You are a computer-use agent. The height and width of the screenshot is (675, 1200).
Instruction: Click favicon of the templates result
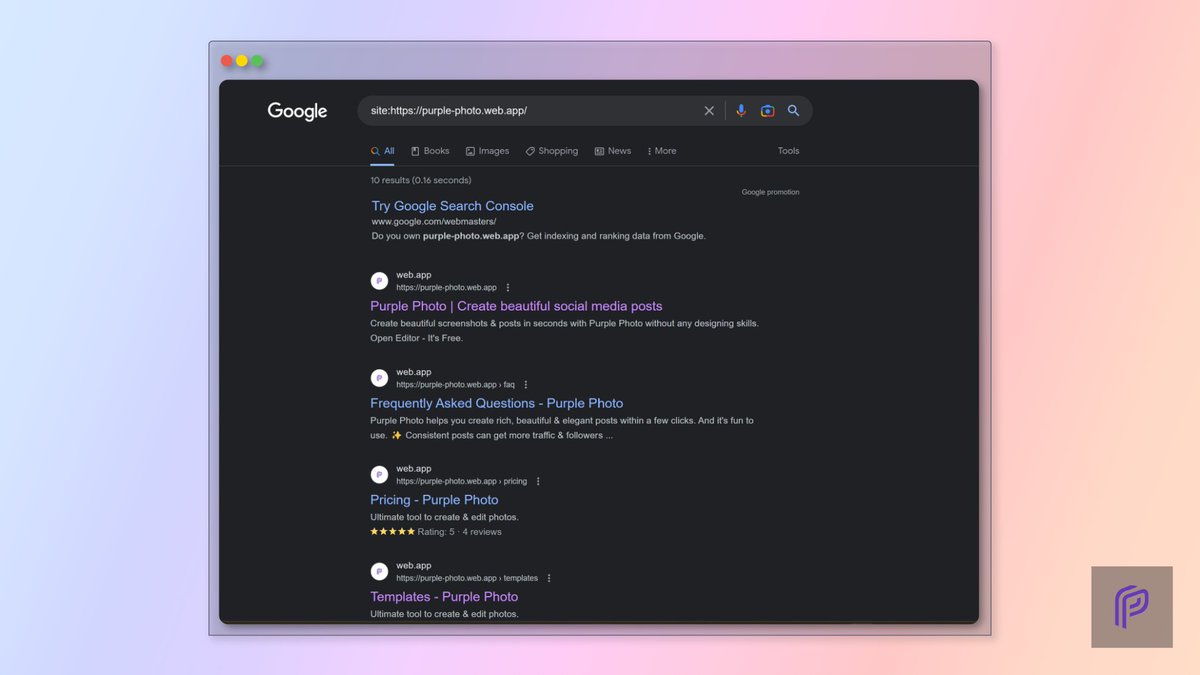pyautogui.click(x=379, y=571)
